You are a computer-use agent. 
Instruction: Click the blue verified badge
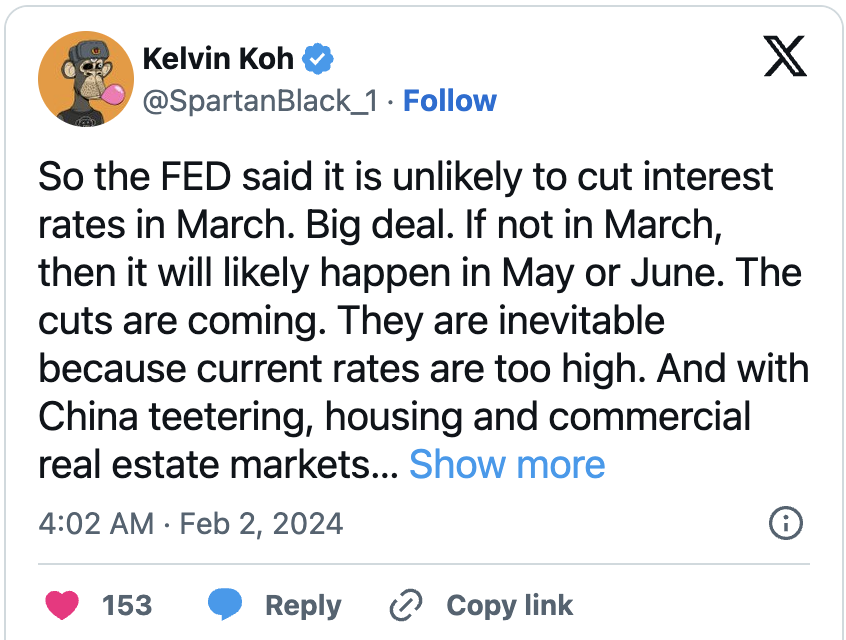click(317, 59)
